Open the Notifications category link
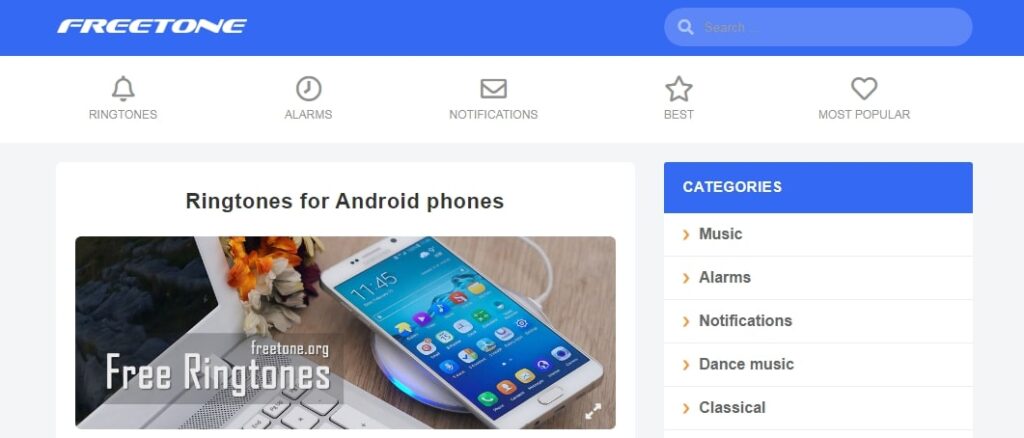The width and height of the screenshot is (1024, 438). (745, 321)
